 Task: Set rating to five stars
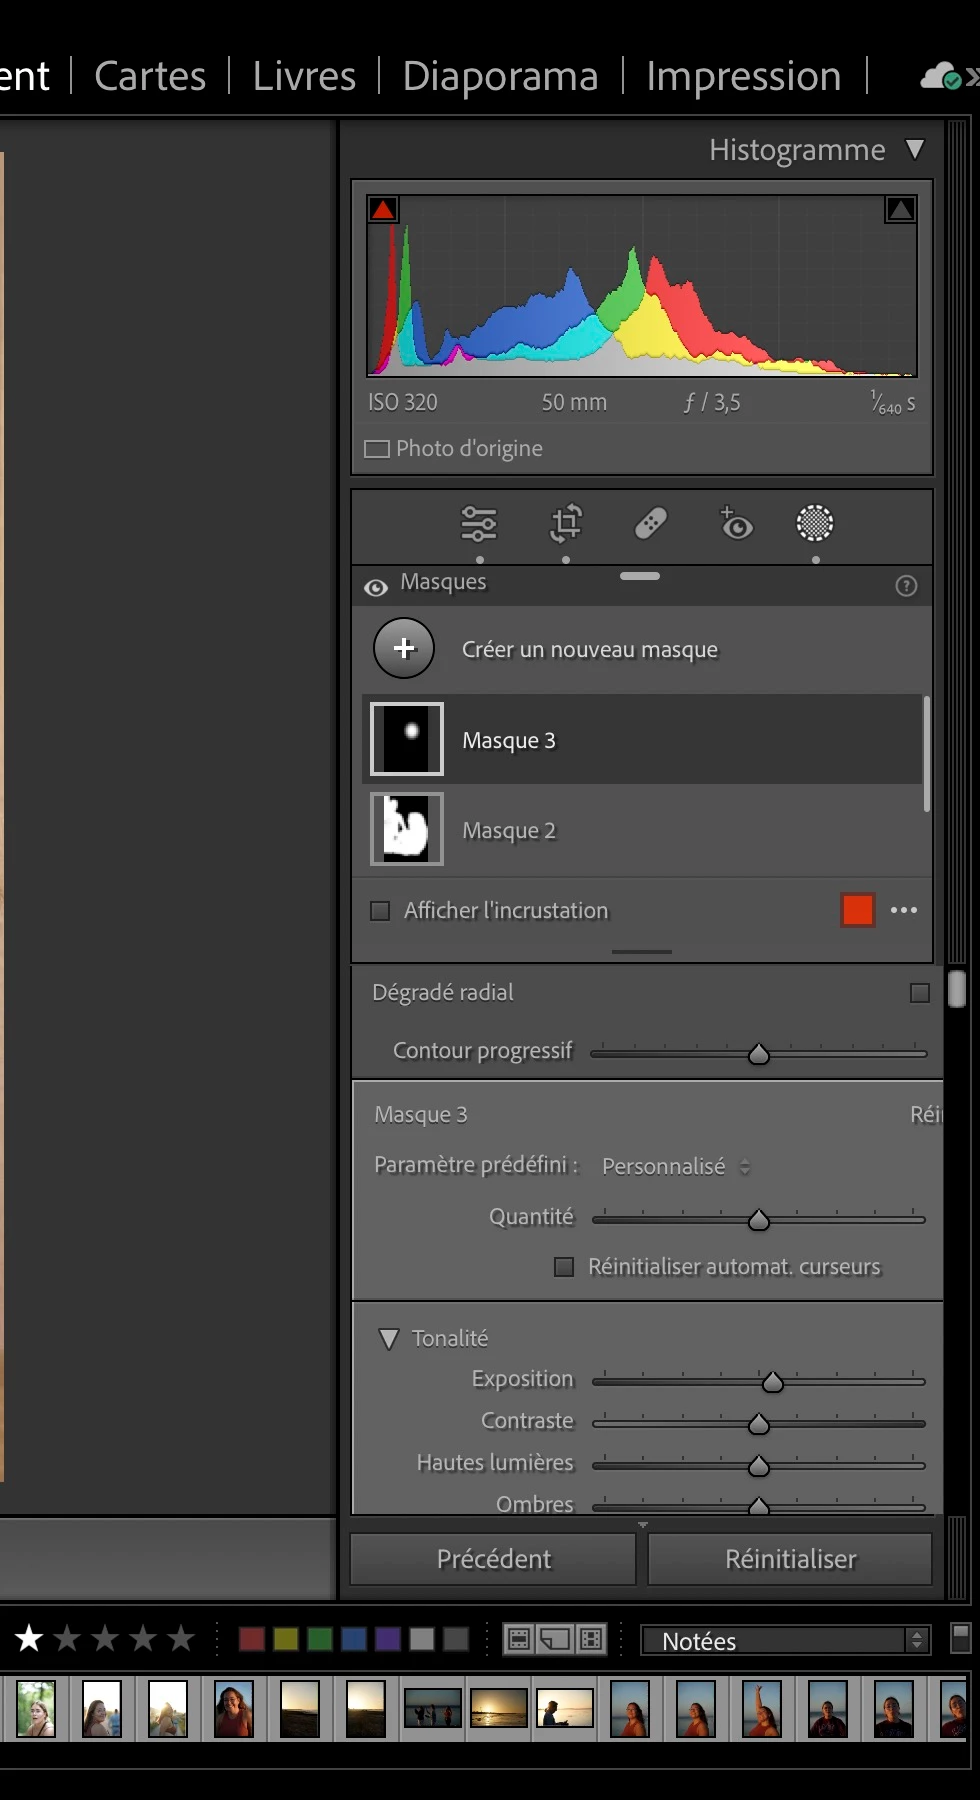(x=181, y=1639)
